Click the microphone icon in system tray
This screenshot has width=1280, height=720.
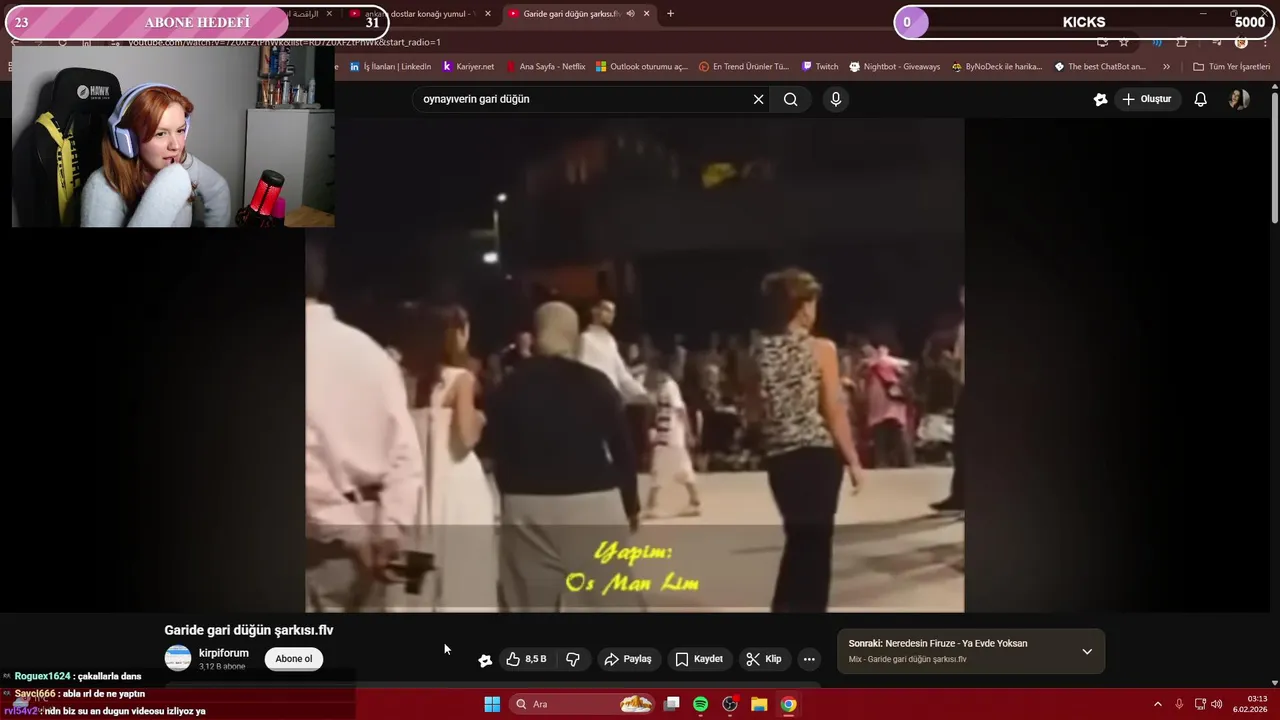click(x=1179, y=704)
